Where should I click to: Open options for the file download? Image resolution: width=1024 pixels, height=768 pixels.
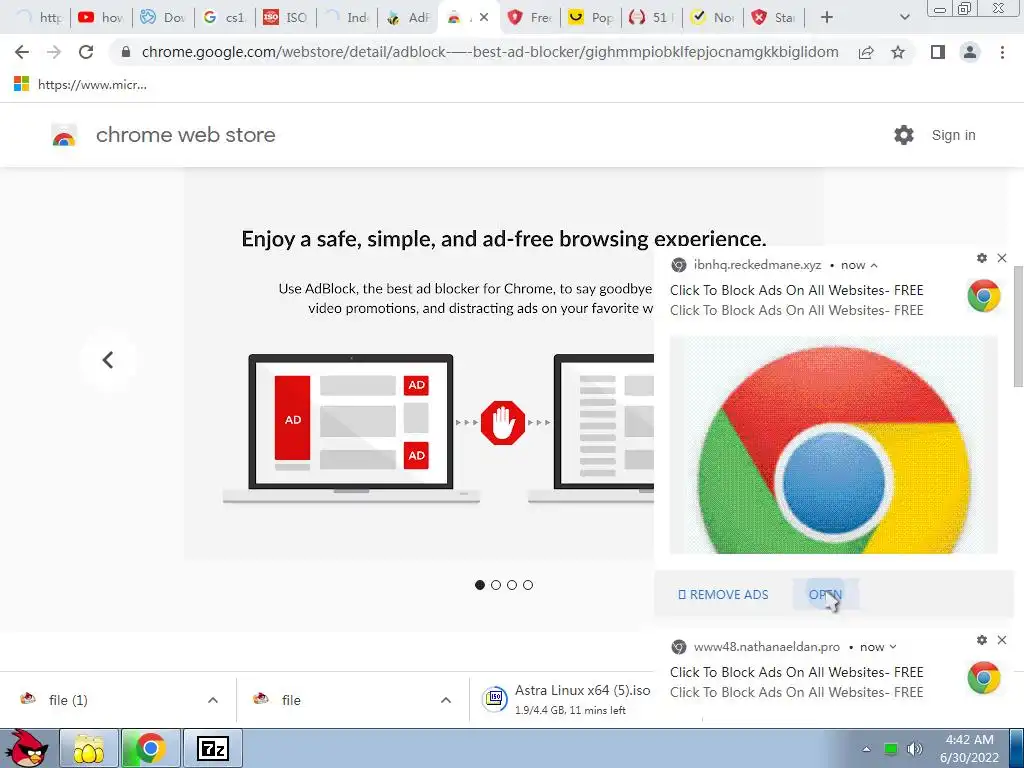pyautogui.click(x=446, y=700)
